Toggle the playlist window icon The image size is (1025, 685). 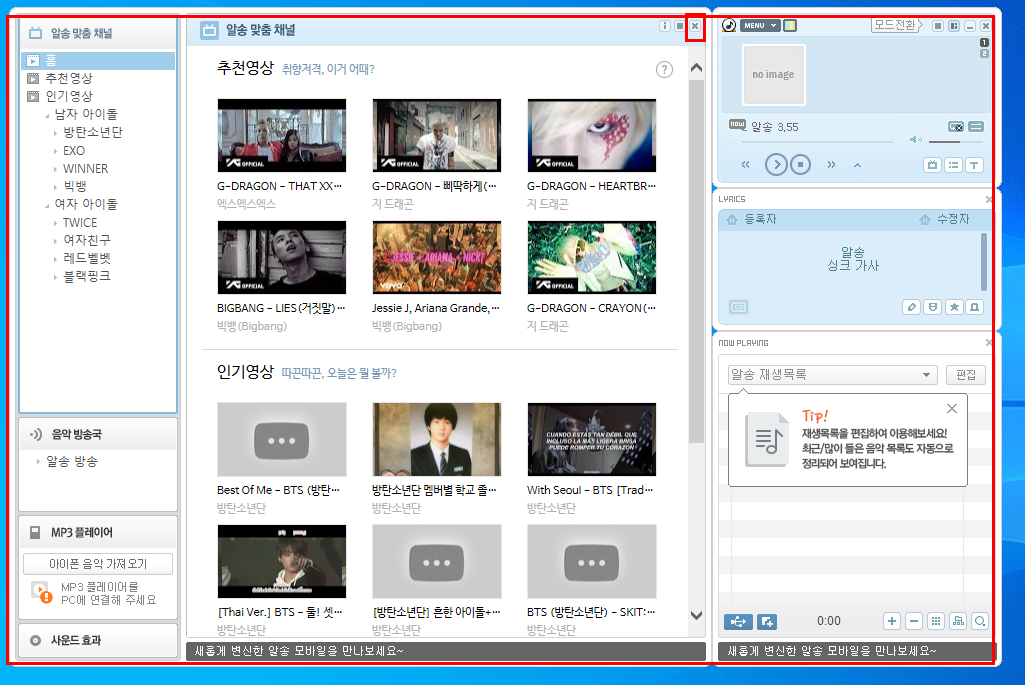point(954,165)
